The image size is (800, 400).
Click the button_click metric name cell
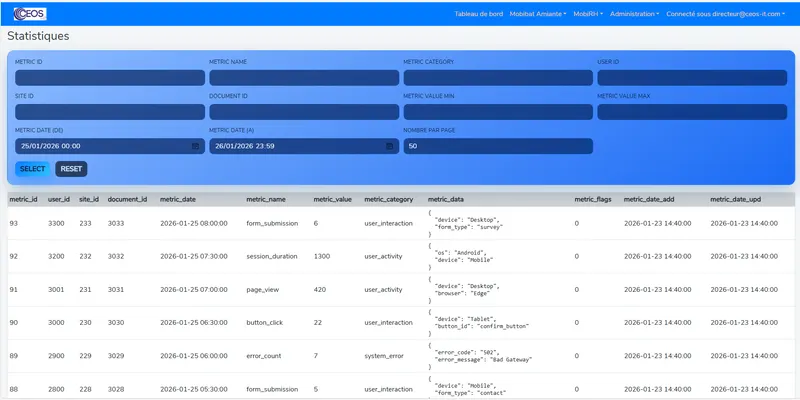(264, 323)
